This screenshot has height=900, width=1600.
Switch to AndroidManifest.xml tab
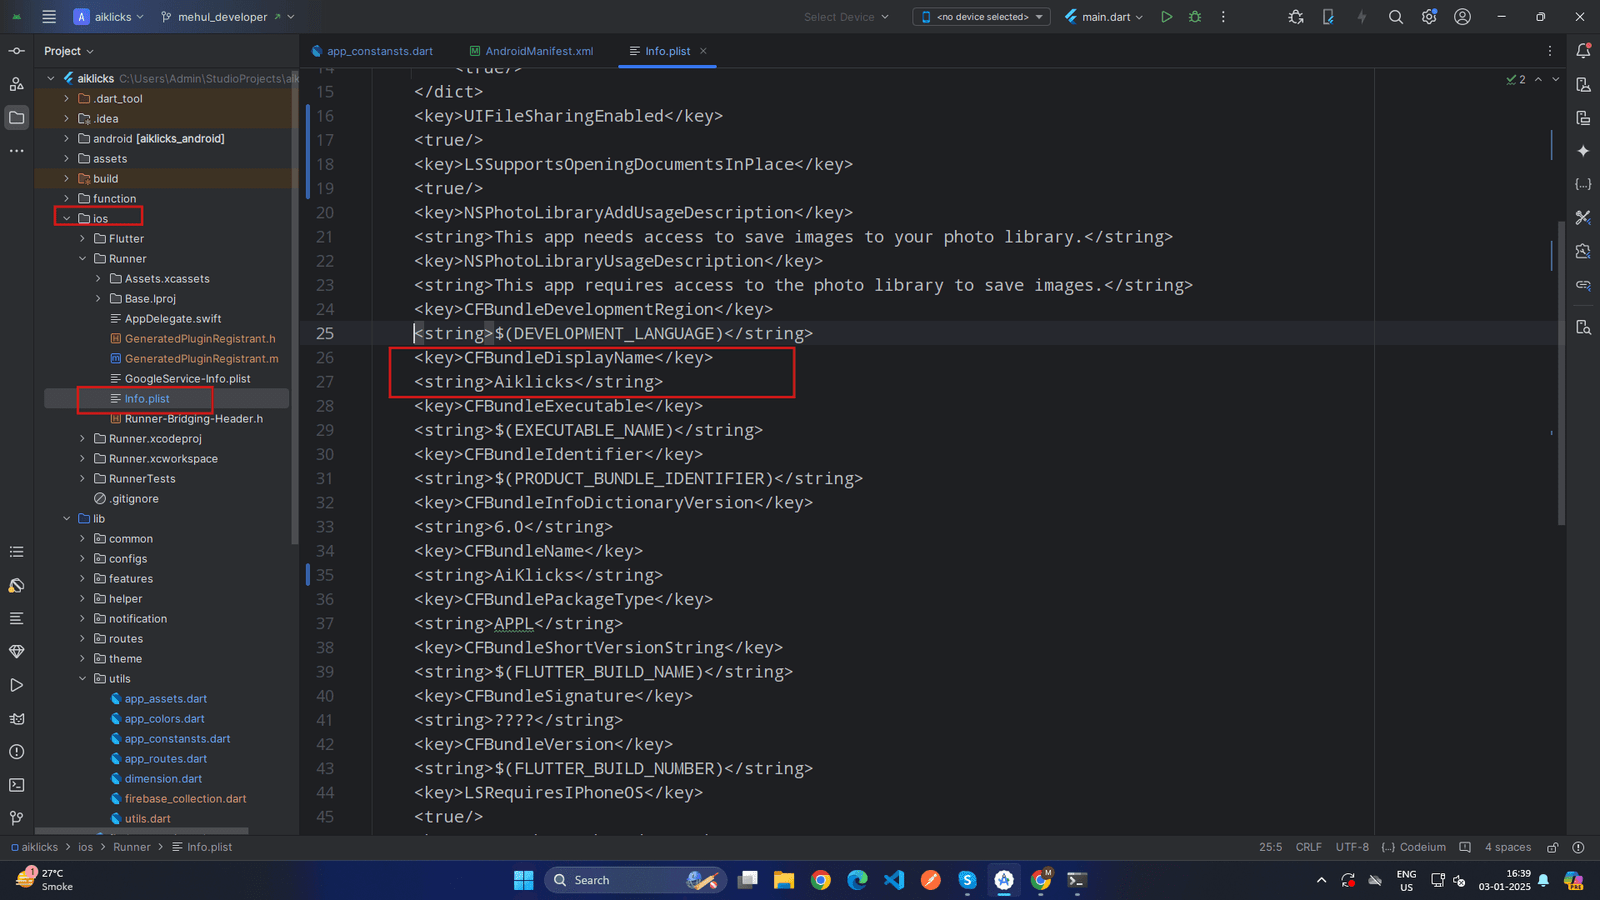538,51
